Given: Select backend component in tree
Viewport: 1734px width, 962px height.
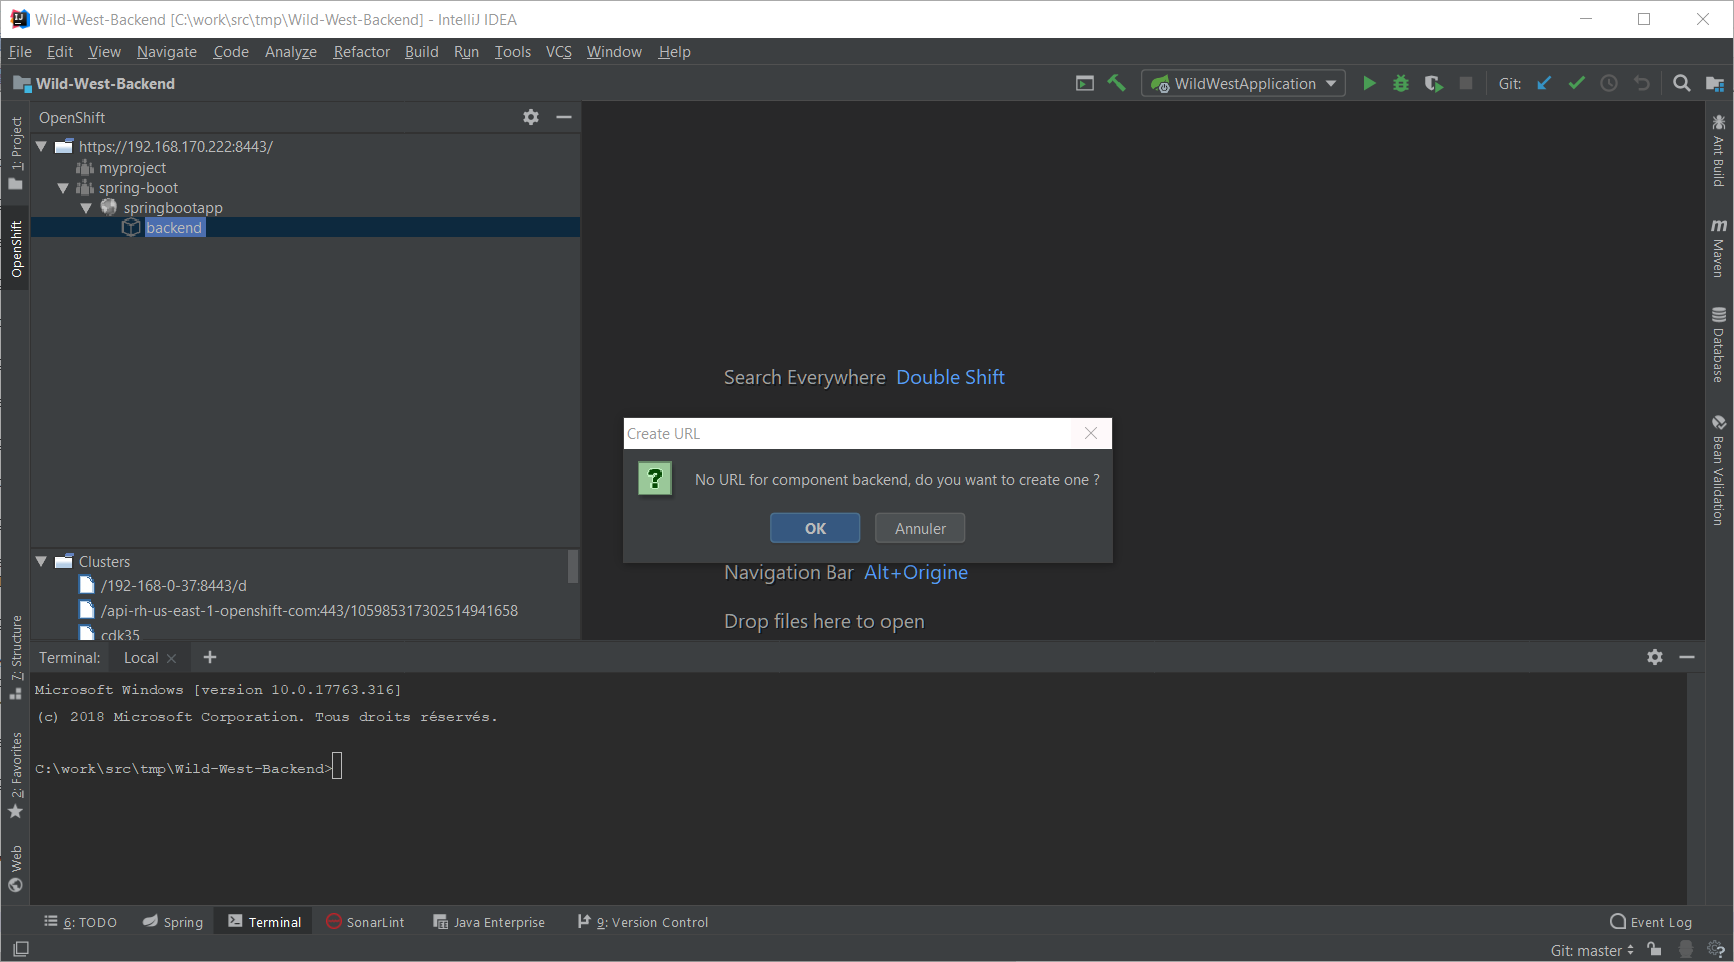Looking at the screenshot, I should (x=174, y=228).
